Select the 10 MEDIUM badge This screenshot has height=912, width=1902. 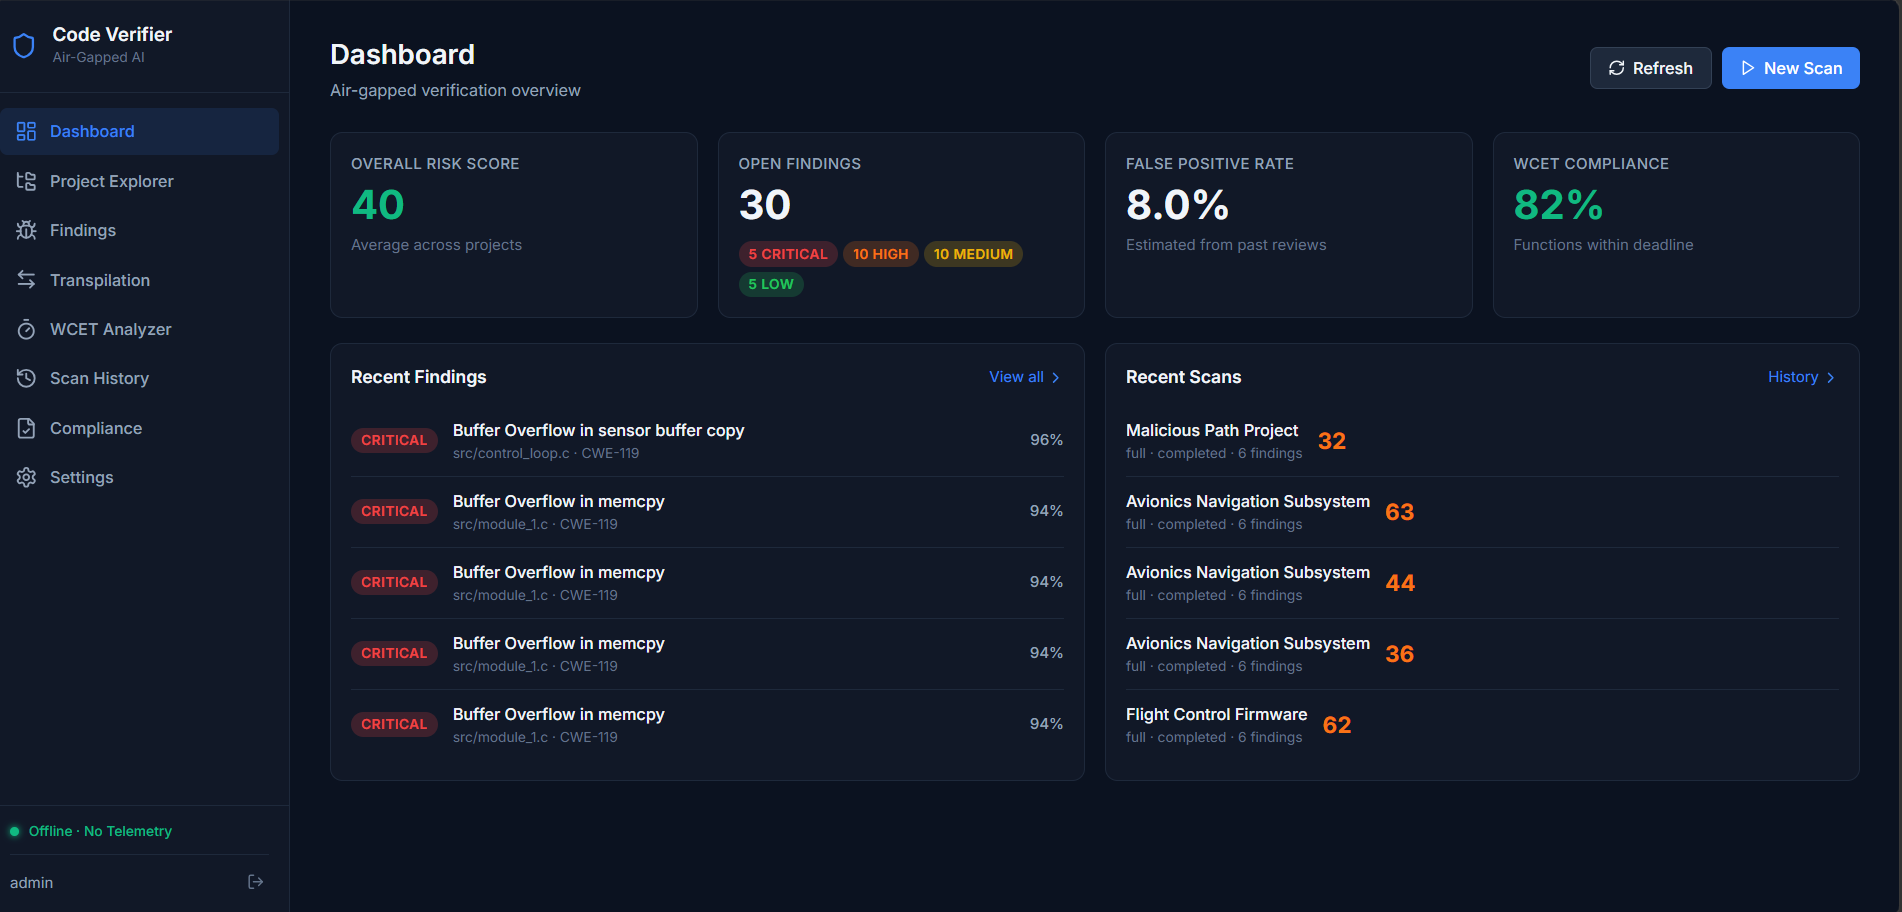[973, 254]
